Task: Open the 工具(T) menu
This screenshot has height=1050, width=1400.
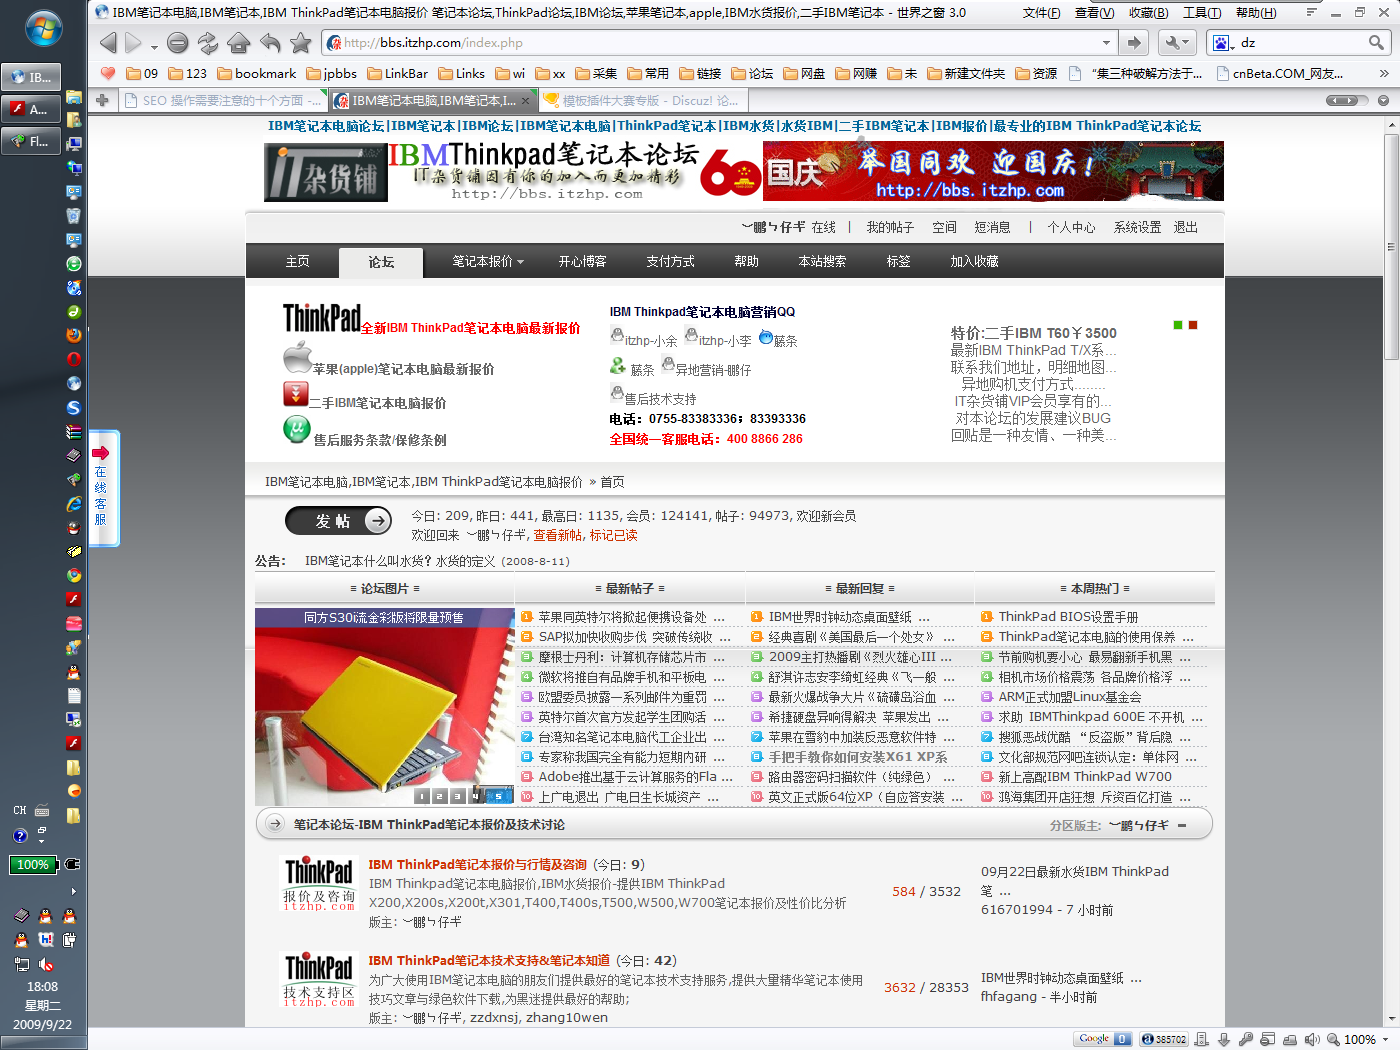Action: click(1202, 13)
